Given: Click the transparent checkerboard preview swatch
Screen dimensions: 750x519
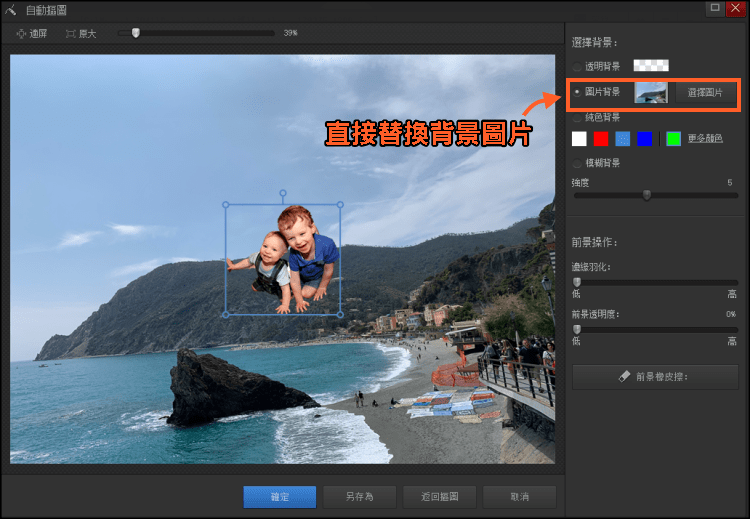Looking at the screenshot, I should 651,66.
